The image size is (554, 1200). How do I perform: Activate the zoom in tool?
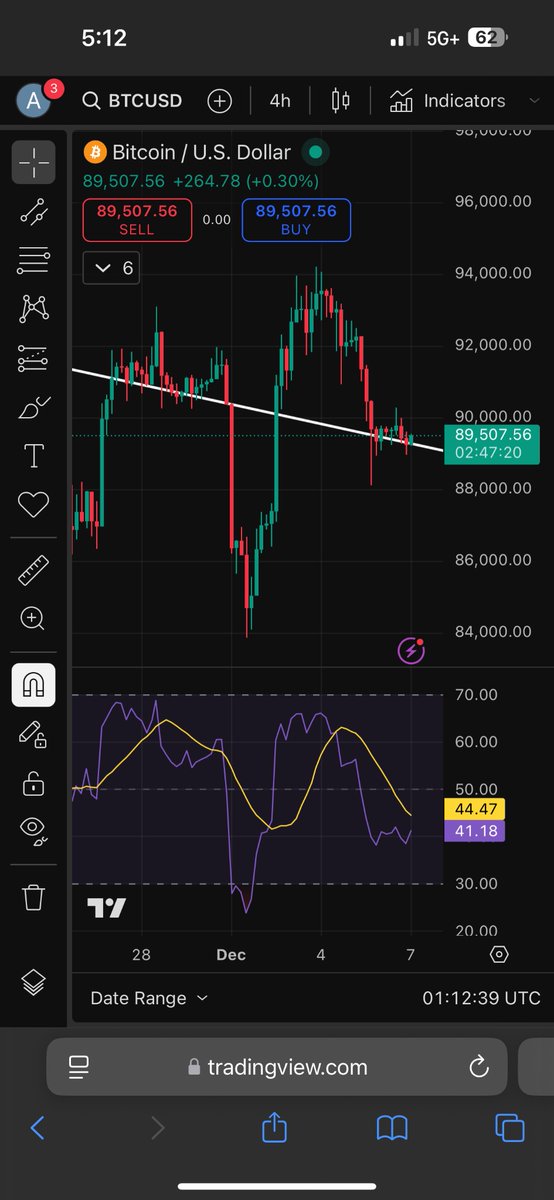(33, 619)
